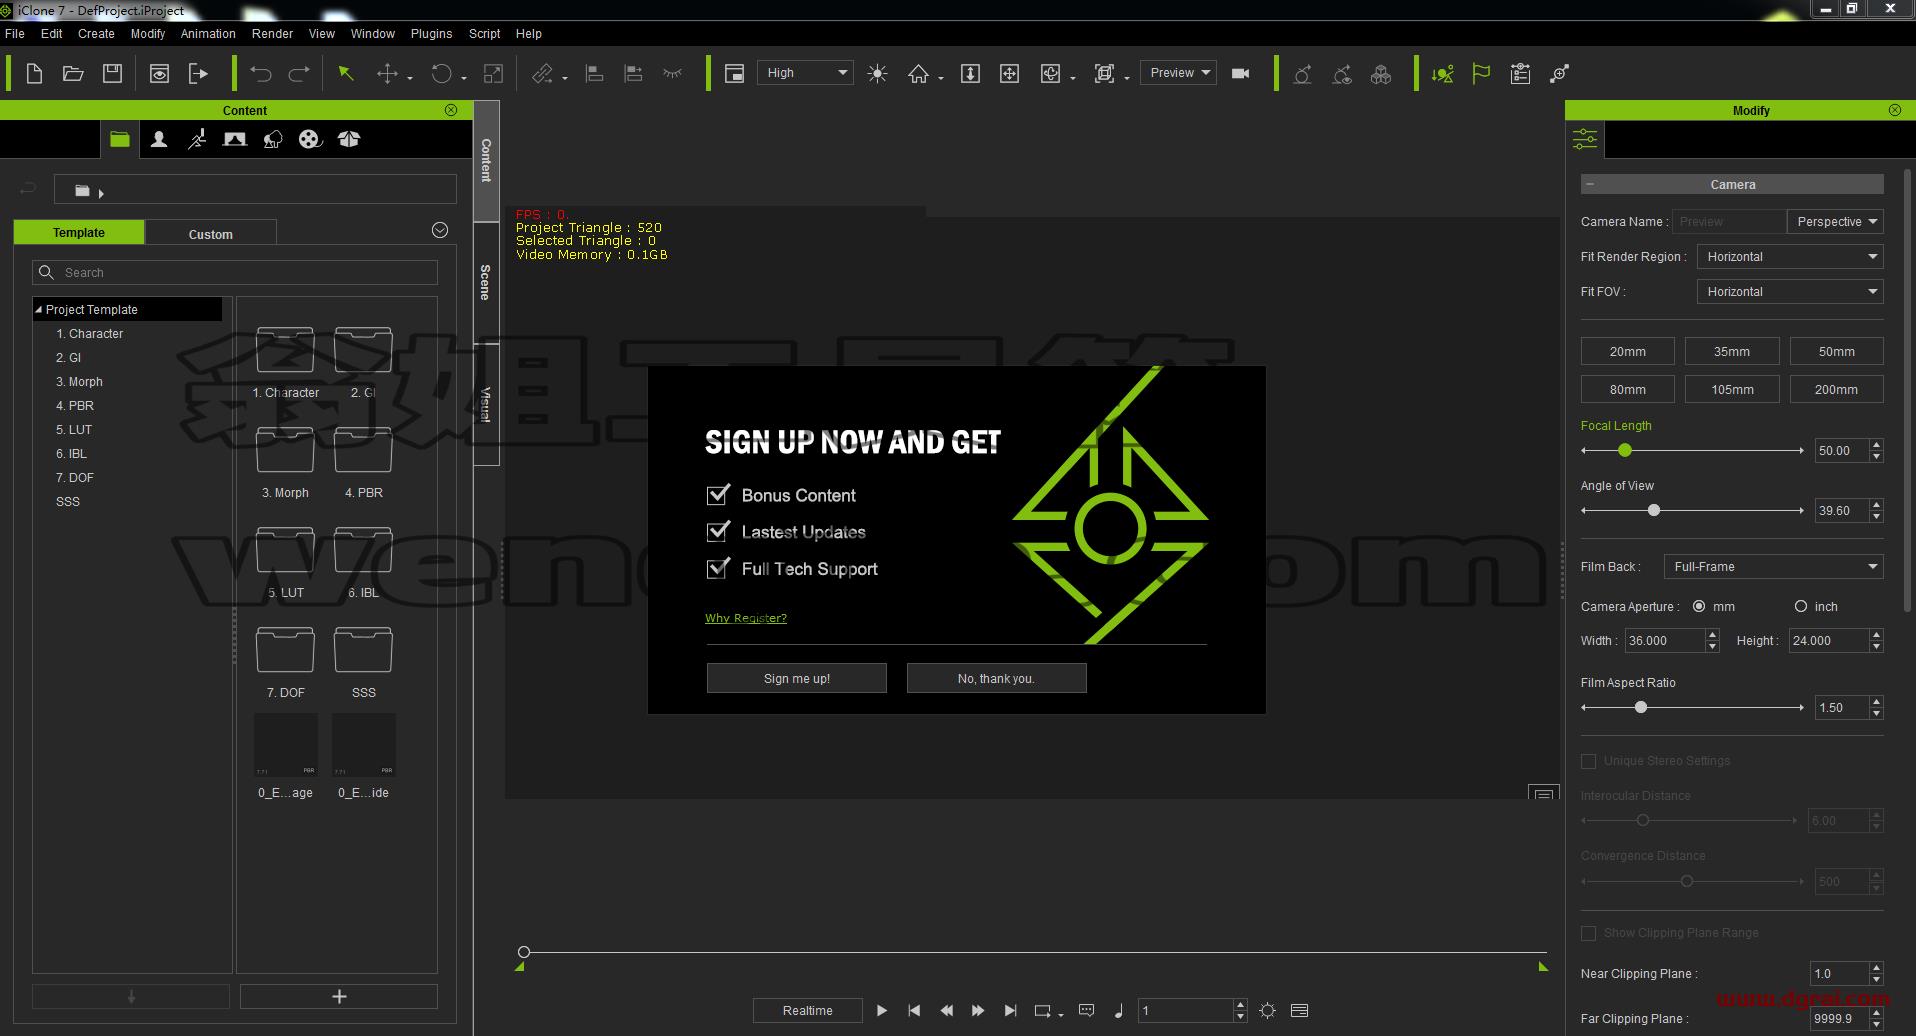Screen dimensions: 1916x1036
Task: Enable Unique Stereo Settings checkbox
Action: coord(1588,761)
